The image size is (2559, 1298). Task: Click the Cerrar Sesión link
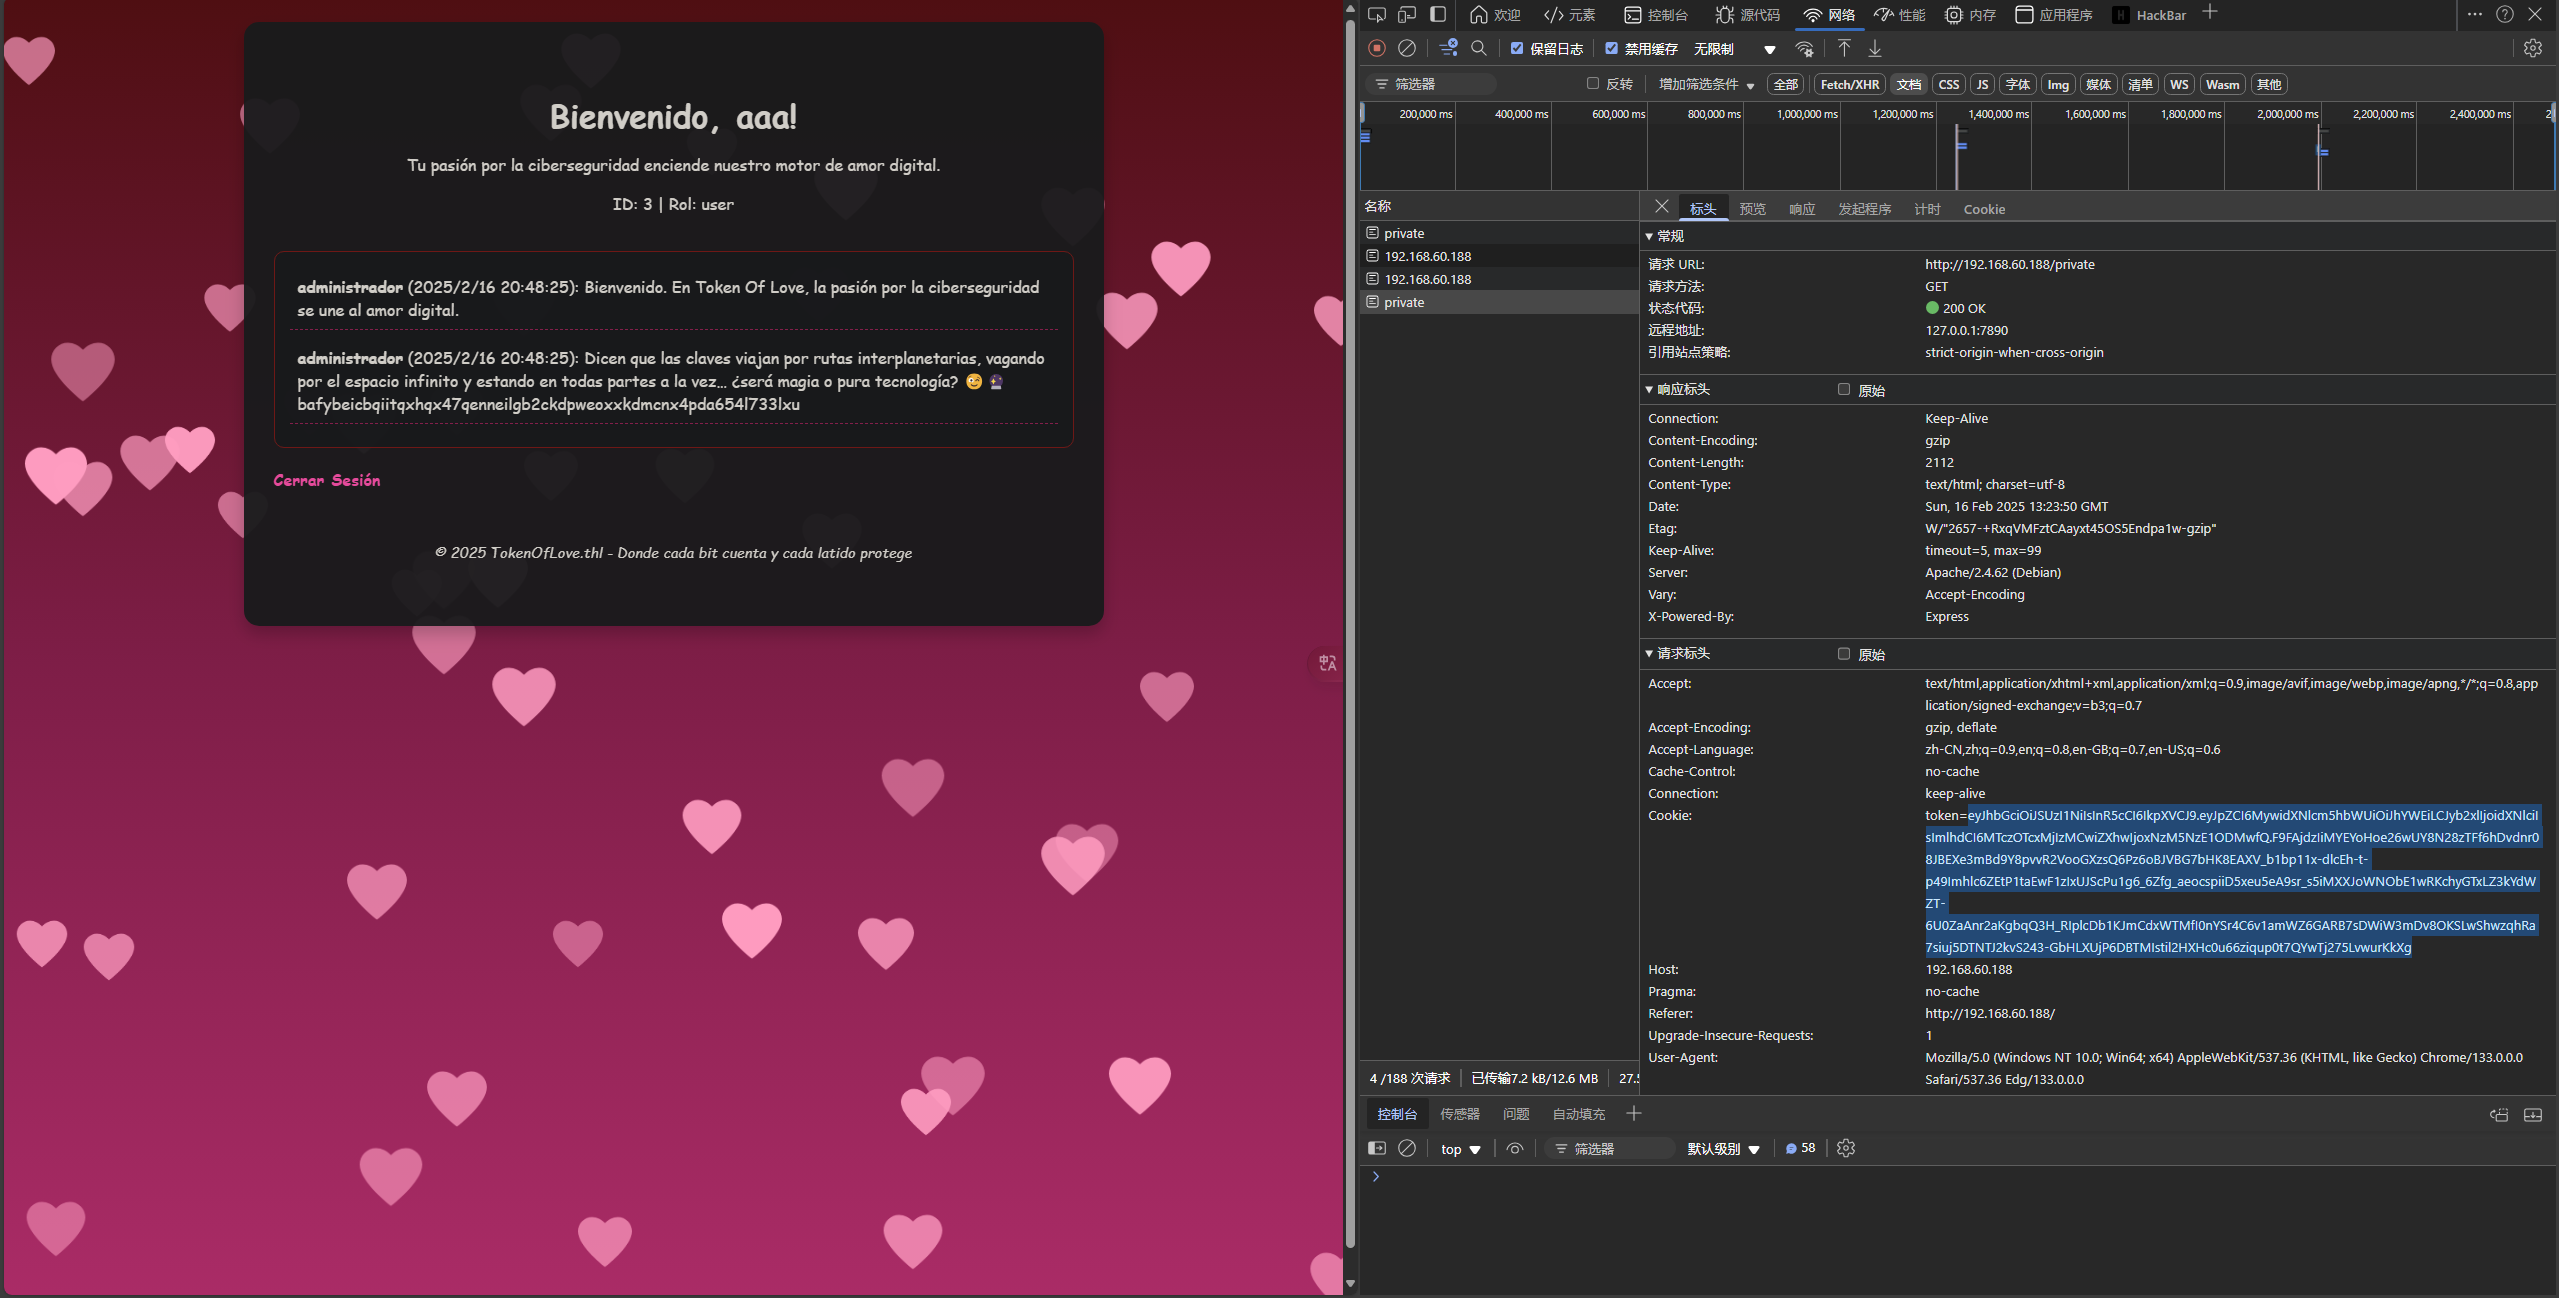click(327, 480)
